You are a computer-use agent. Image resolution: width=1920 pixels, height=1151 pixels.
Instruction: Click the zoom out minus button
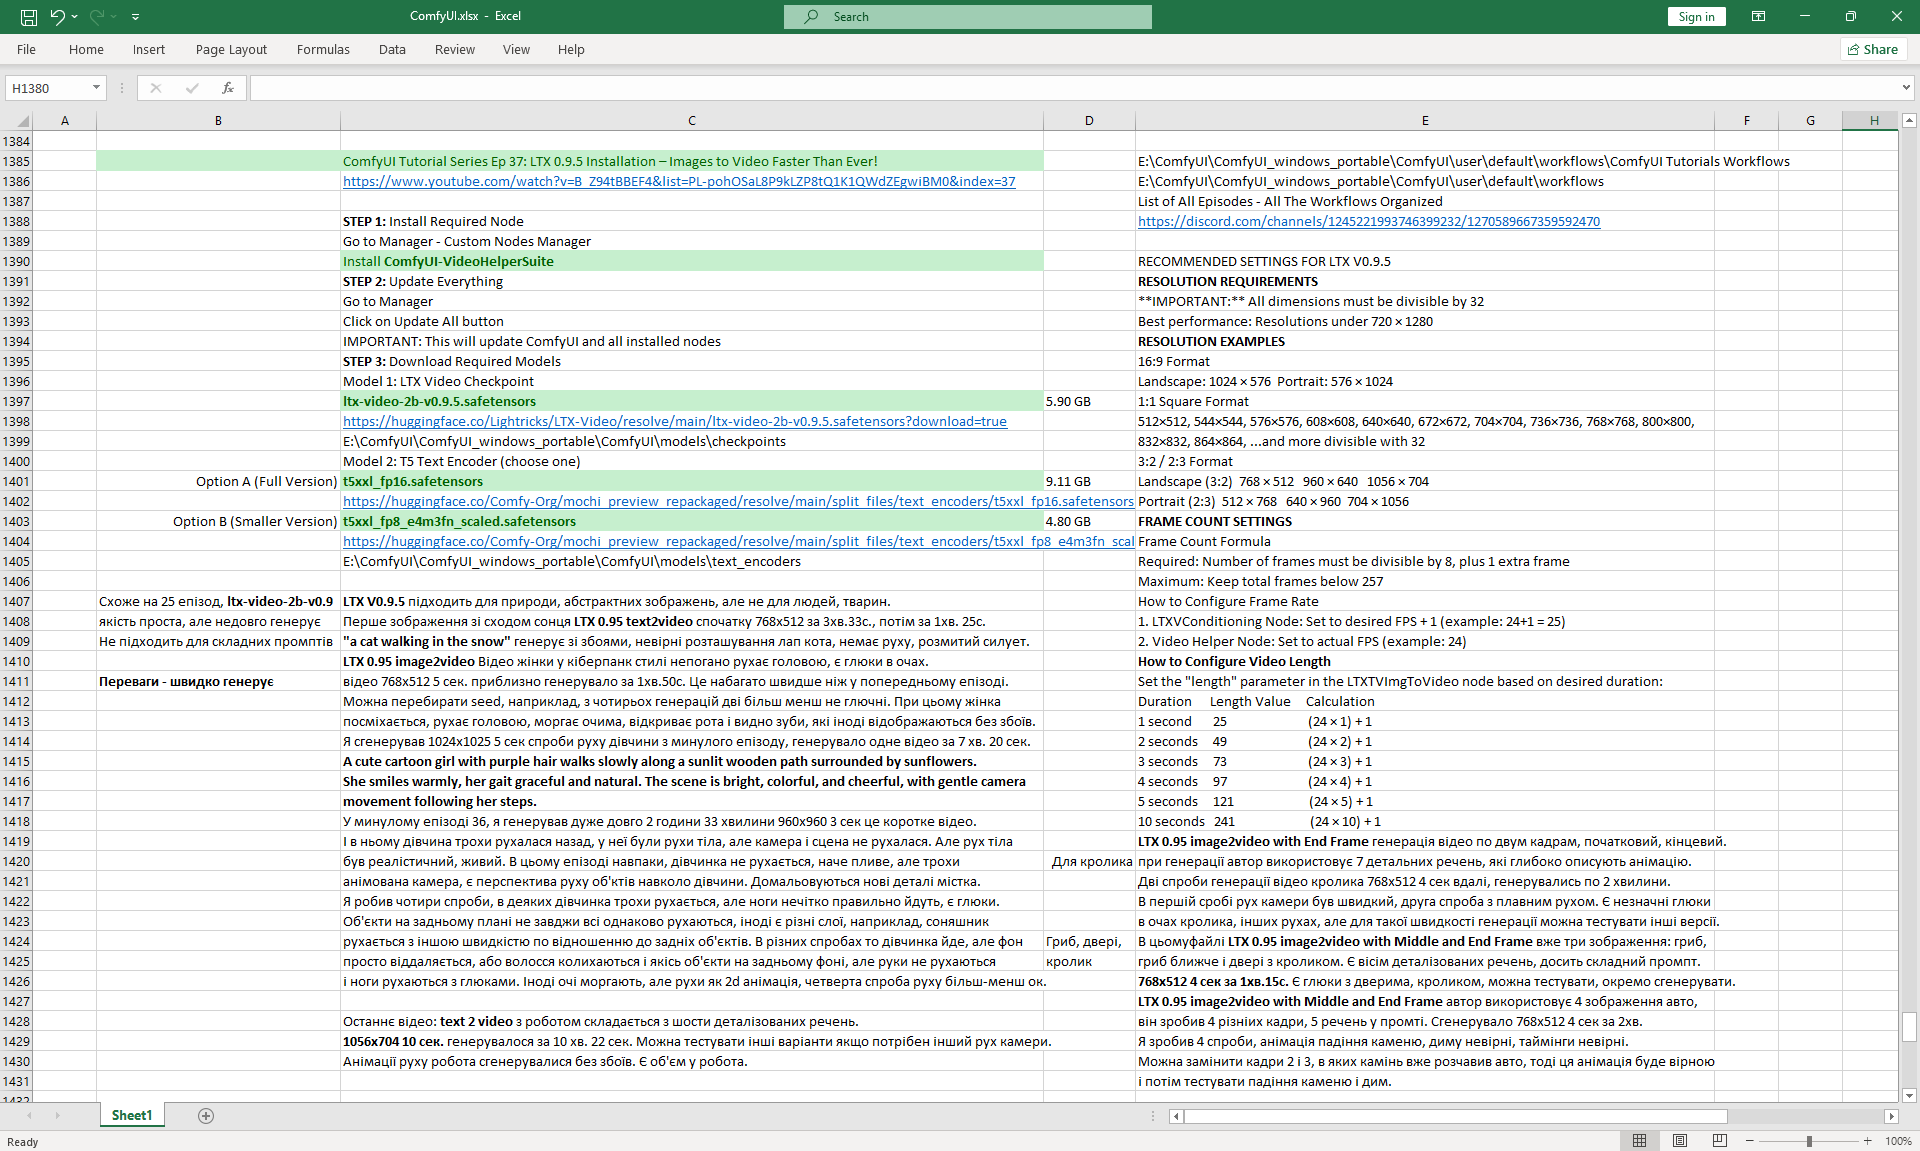click(1750, 1141)
